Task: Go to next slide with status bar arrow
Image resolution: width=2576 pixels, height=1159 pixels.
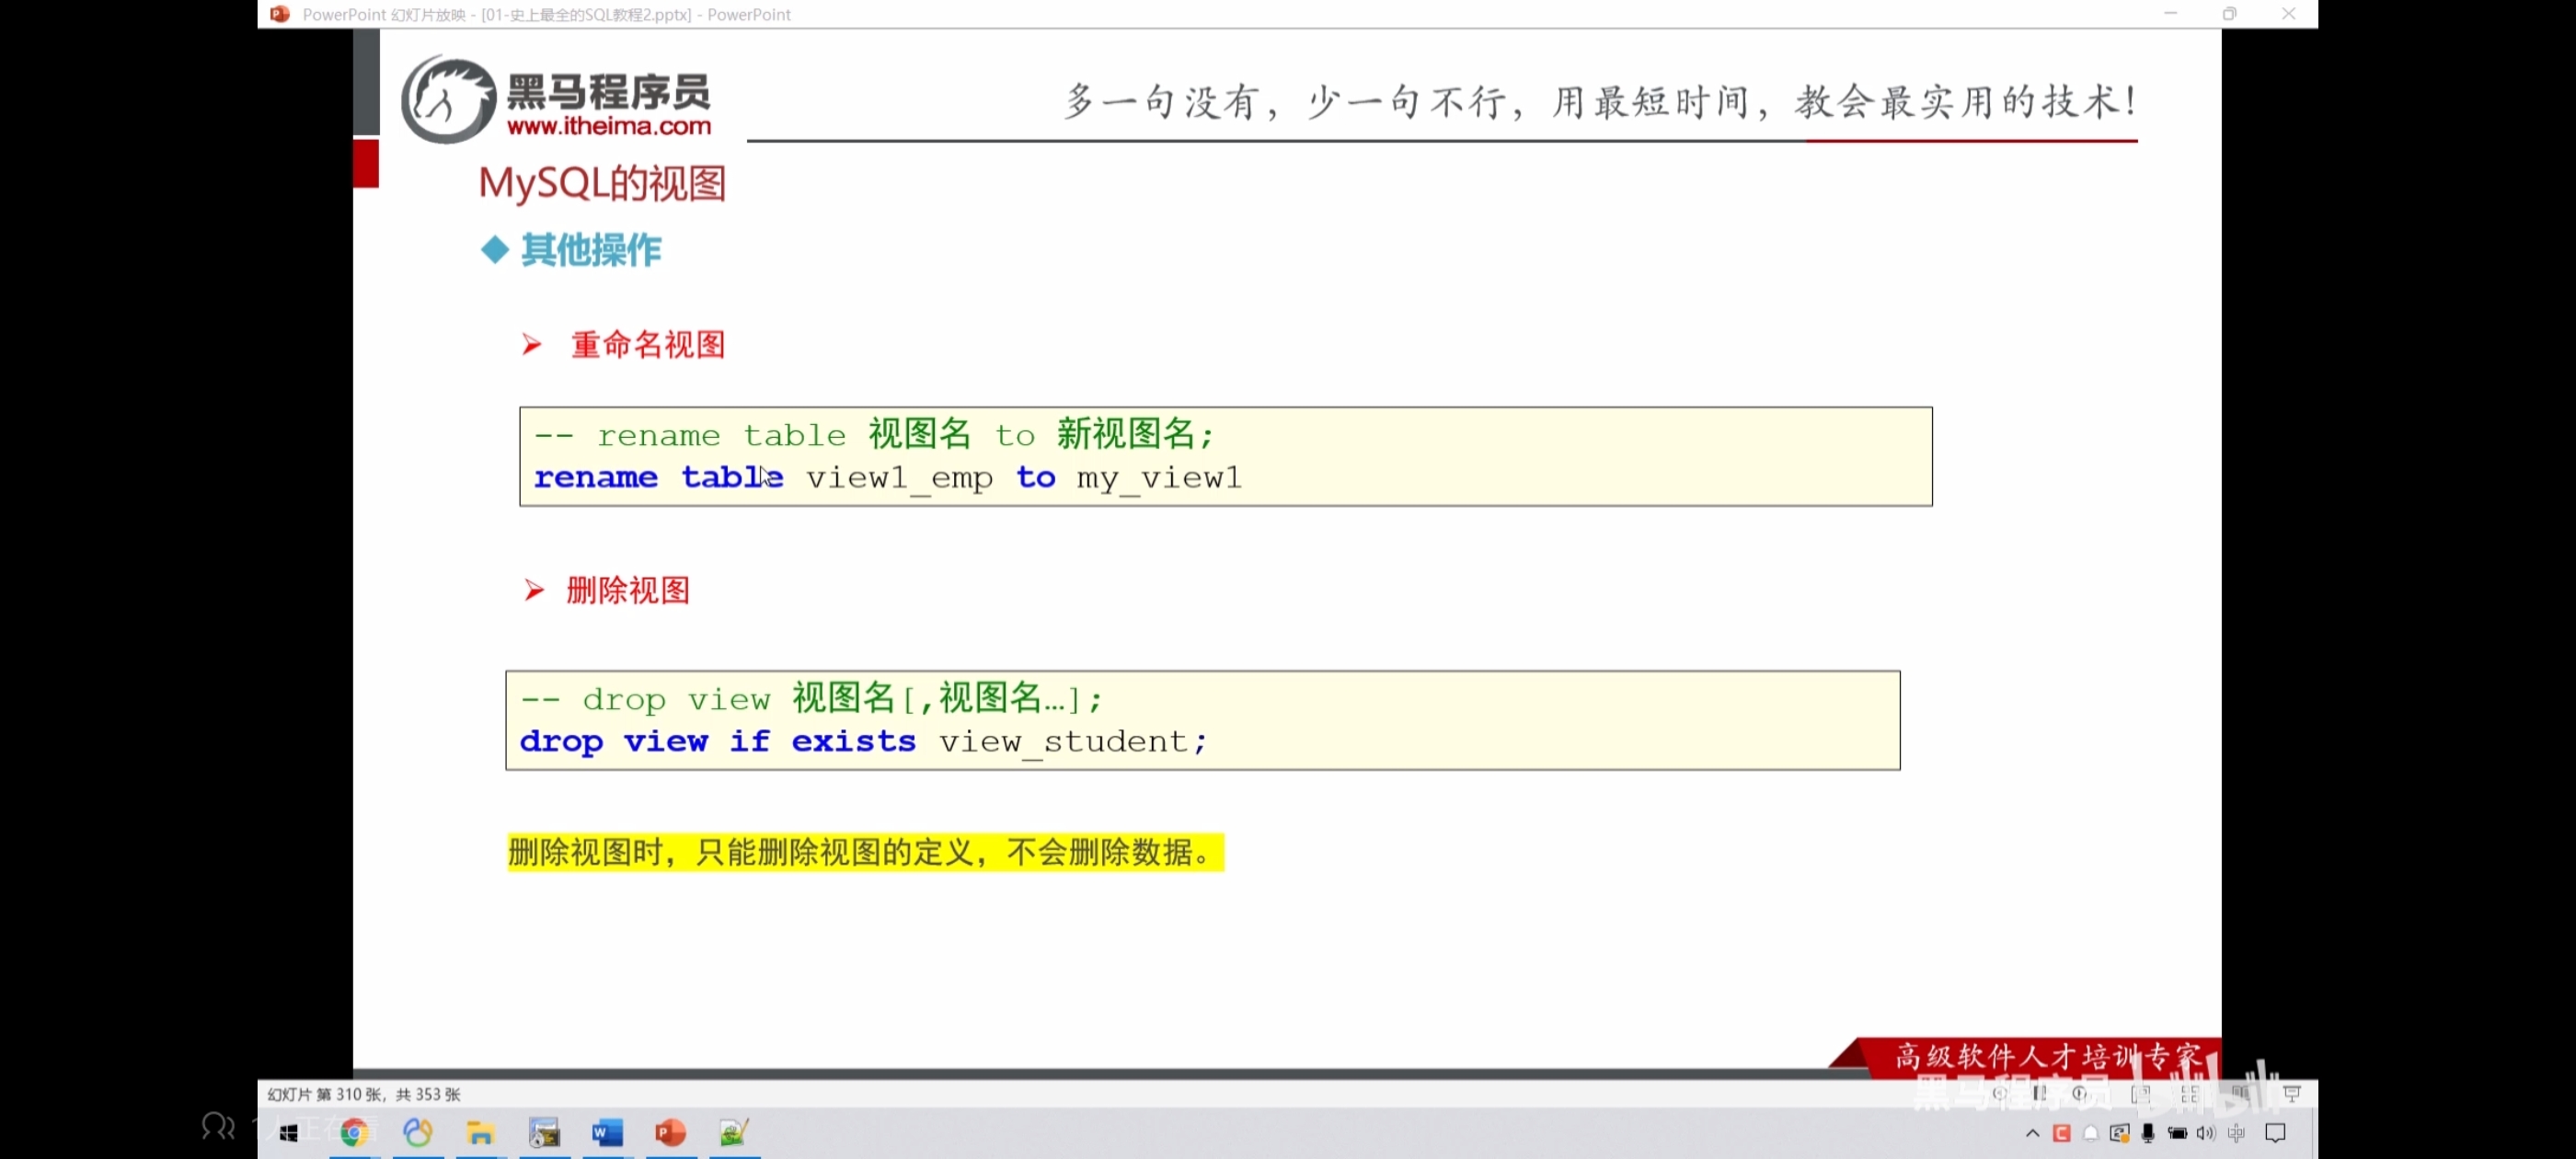Action: [2081, 1094]
